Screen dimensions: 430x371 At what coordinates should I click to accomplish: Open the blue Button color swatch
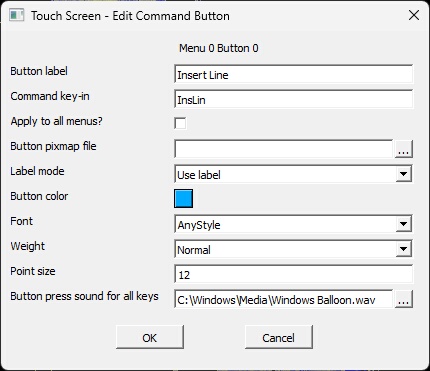183,198
